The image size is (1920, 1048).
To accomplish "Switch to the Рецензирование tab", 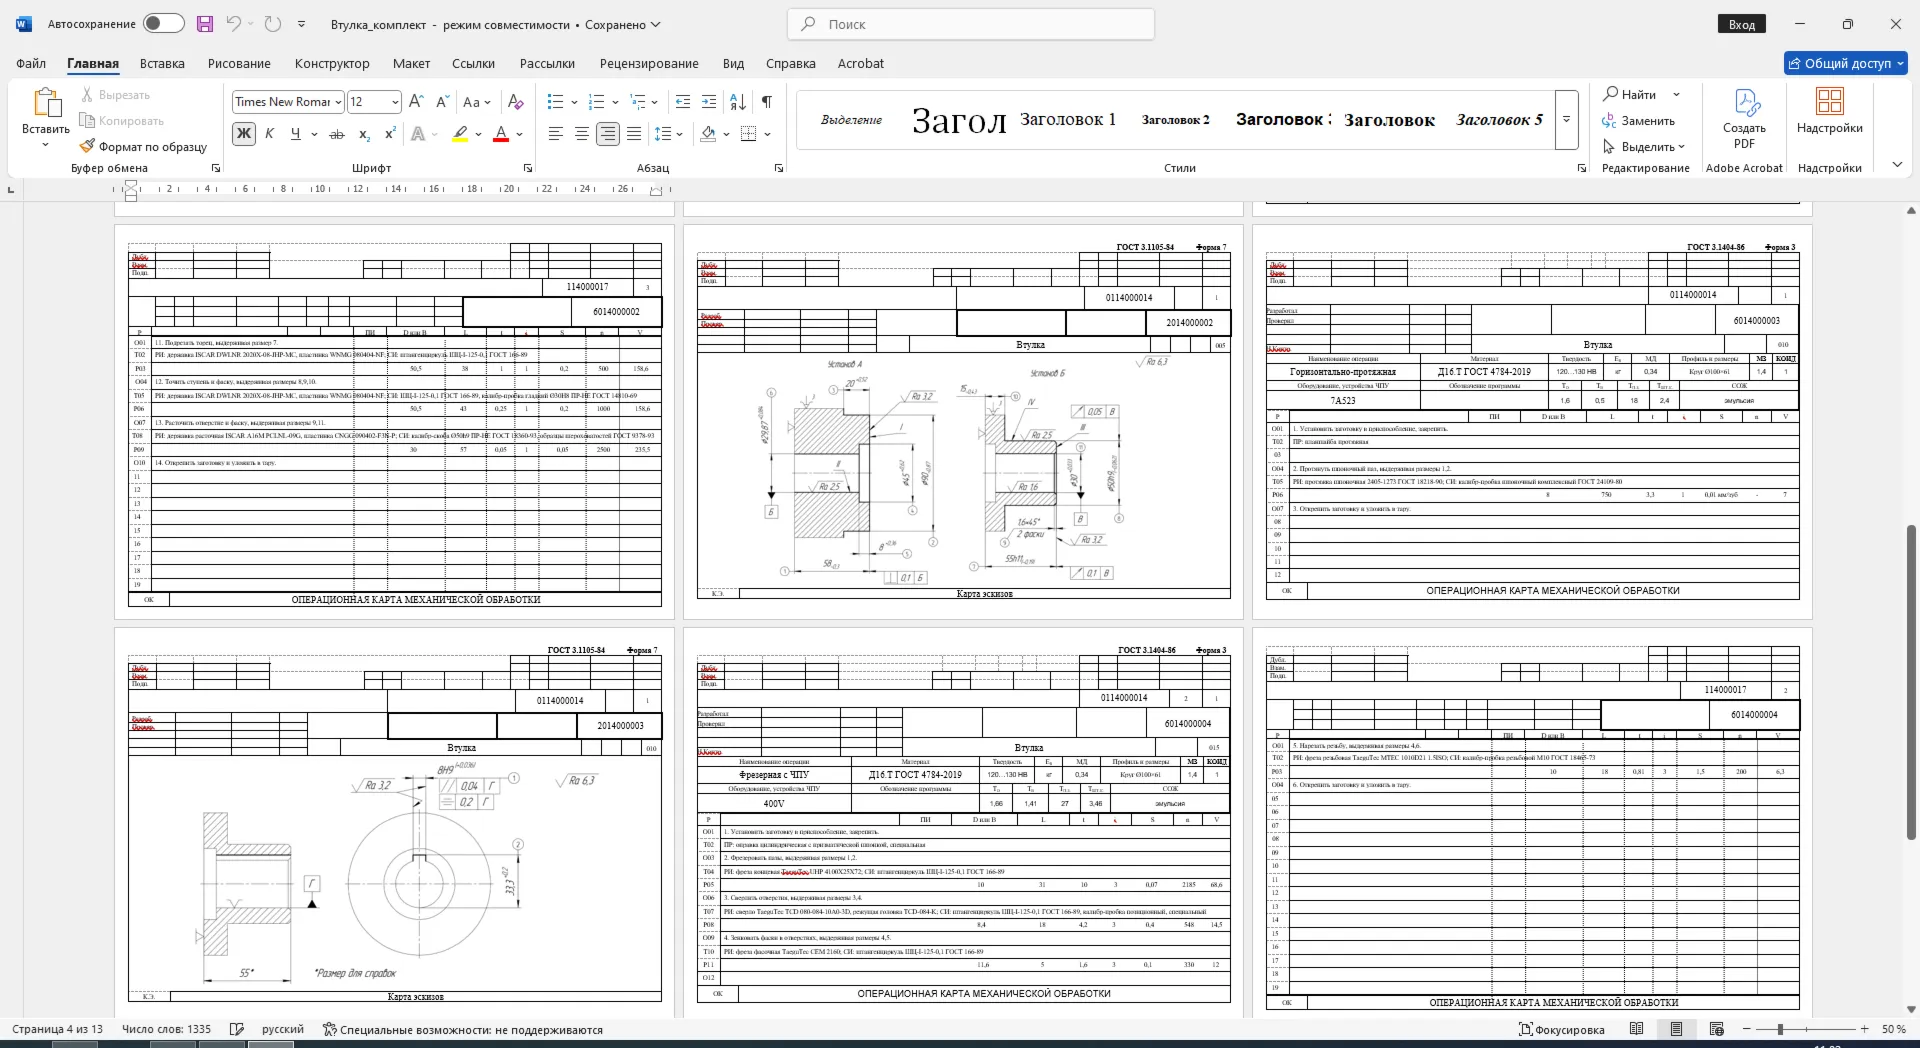I will coord(649,63).
